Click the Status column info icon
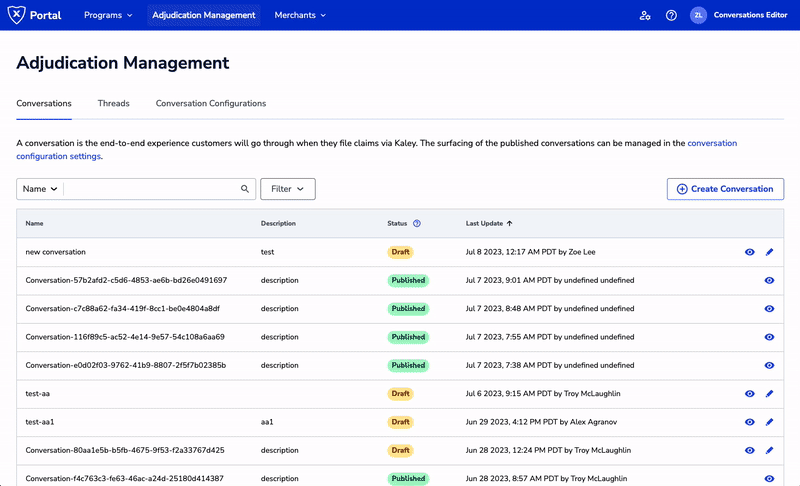This screenshot has width=800, height=486. (417, 224)
